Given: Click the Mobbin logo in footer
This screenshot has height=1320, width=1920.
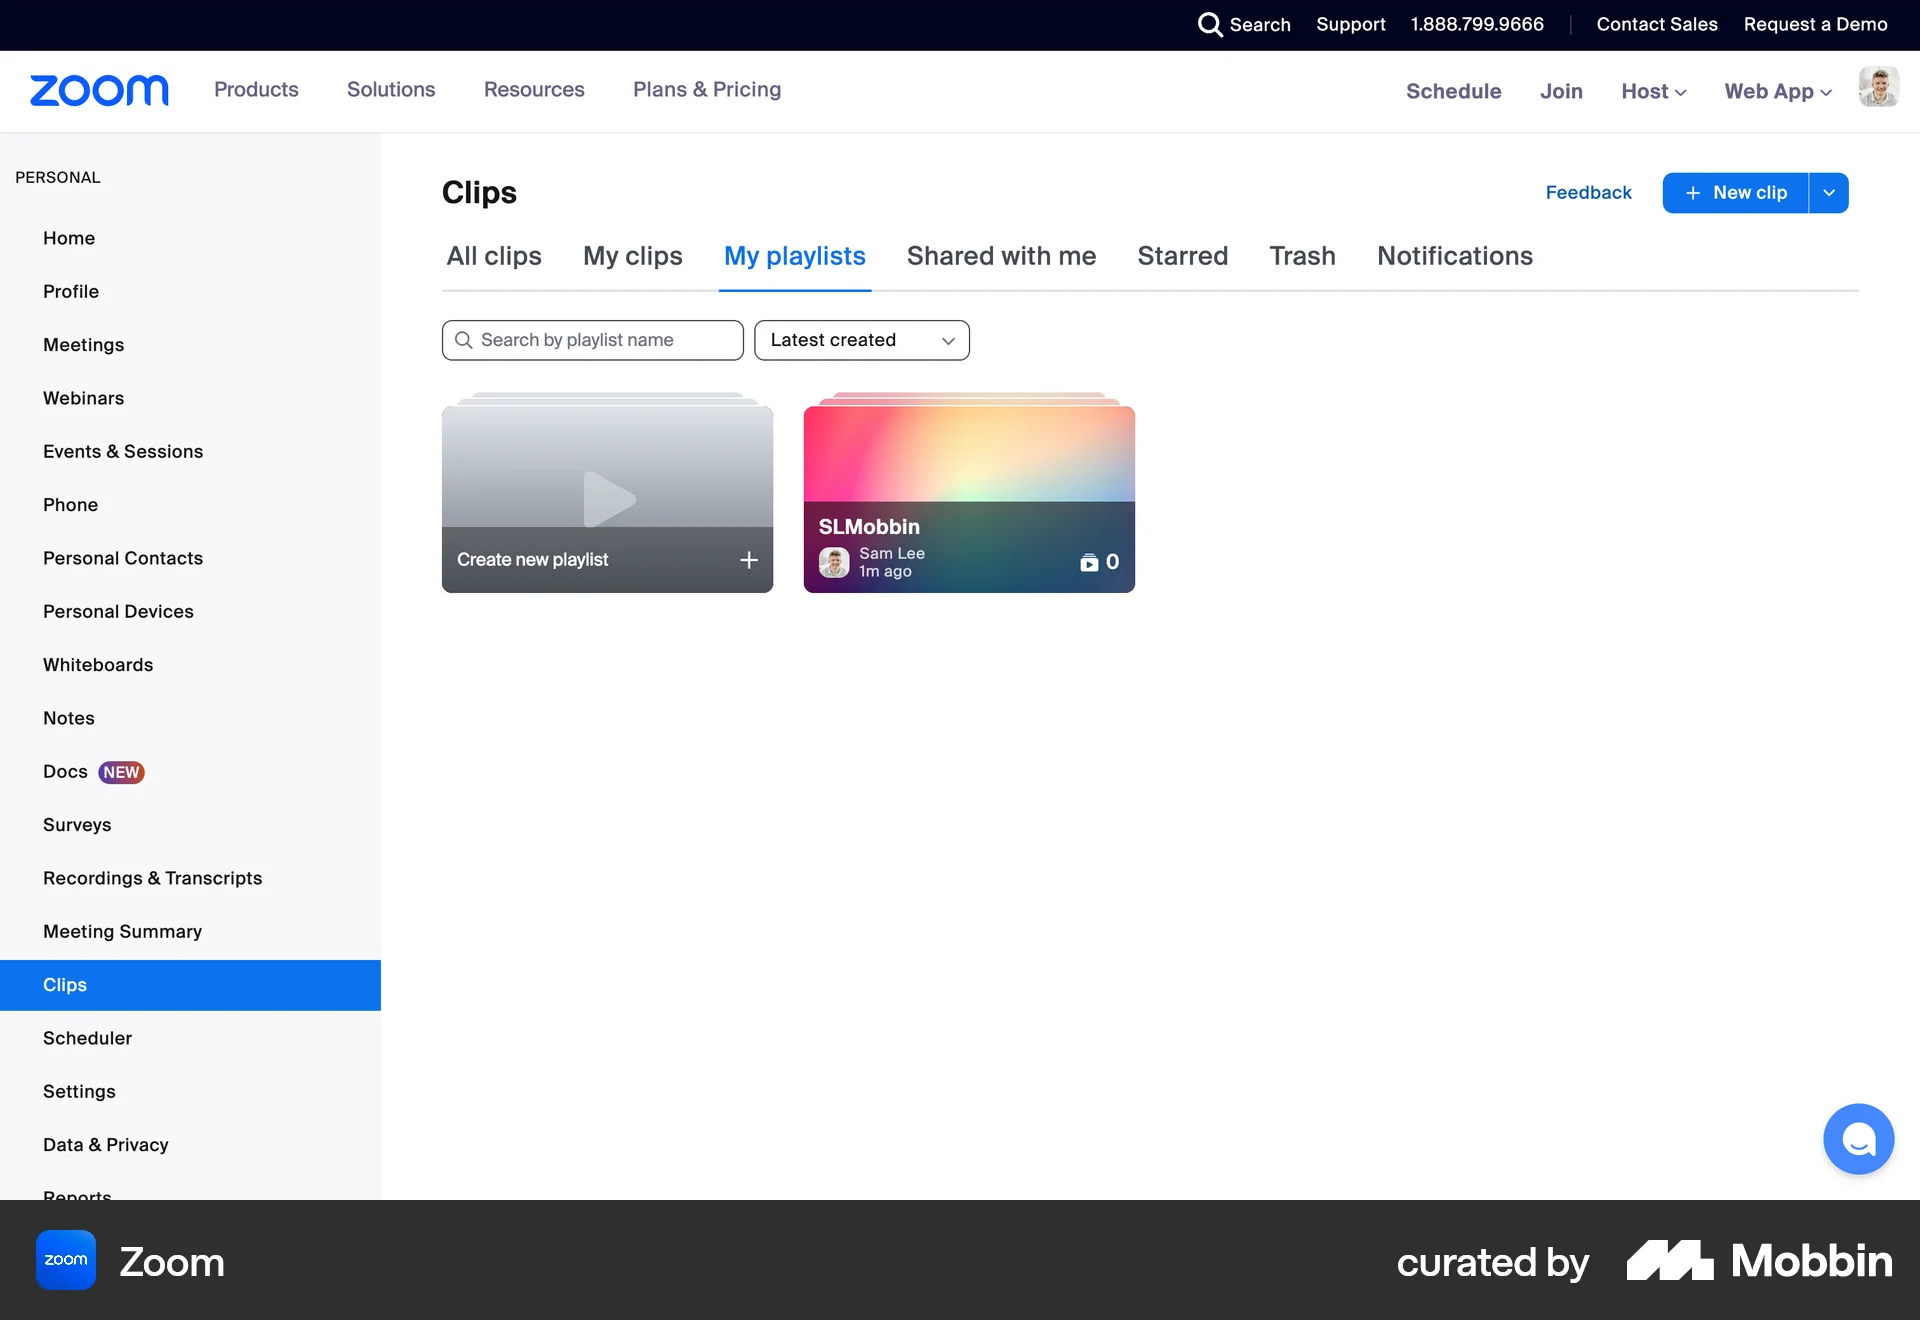Looking at the screenshot, I should (x=1758, y=1261).
